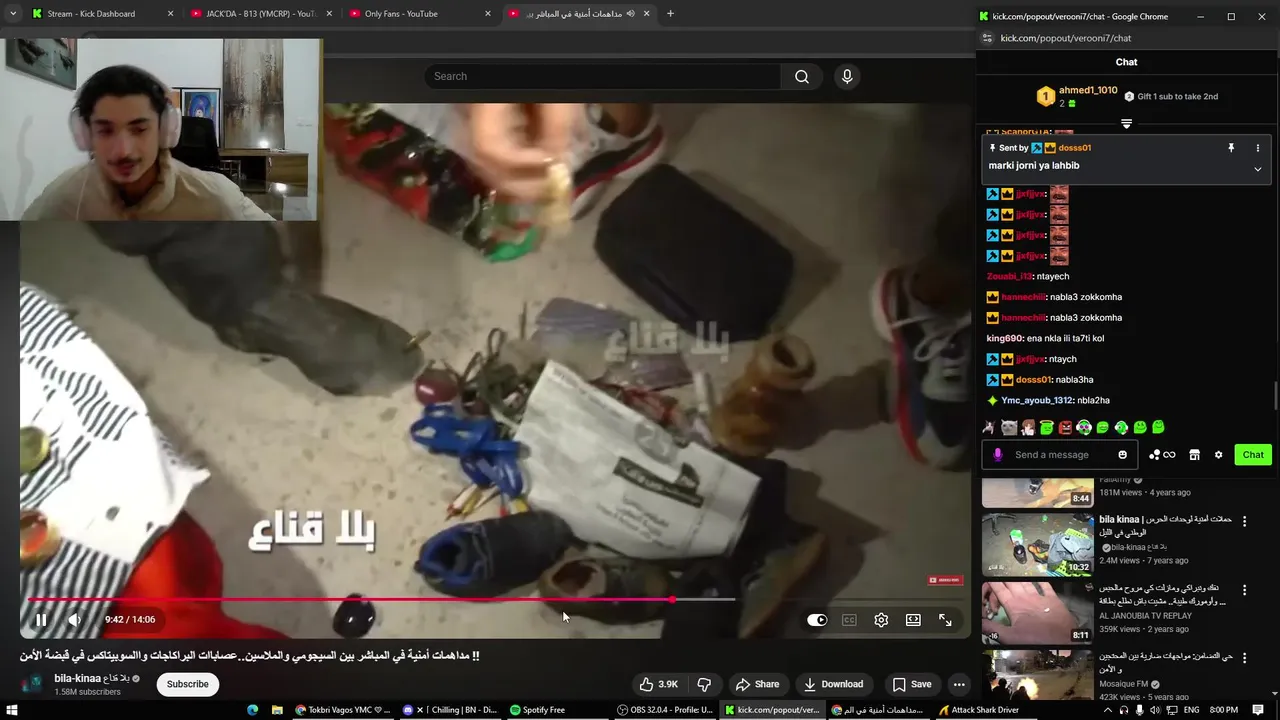Send message with green Chat button
Viewport: 1280px width, 720px height.
(1253, 455)
